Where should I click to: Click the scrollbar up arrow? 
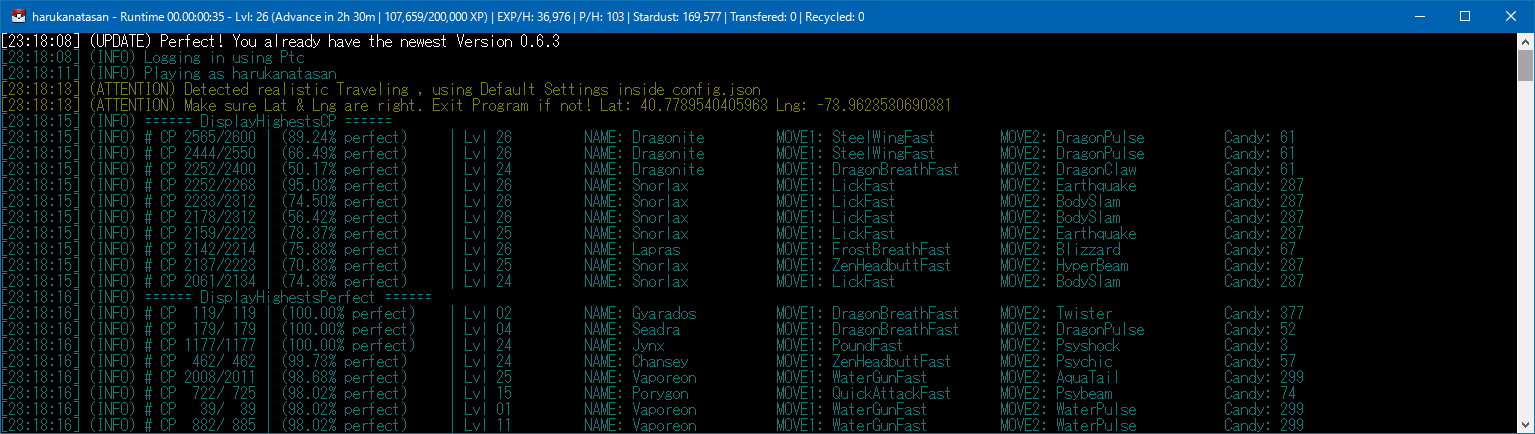click(x=1525, y=41)
